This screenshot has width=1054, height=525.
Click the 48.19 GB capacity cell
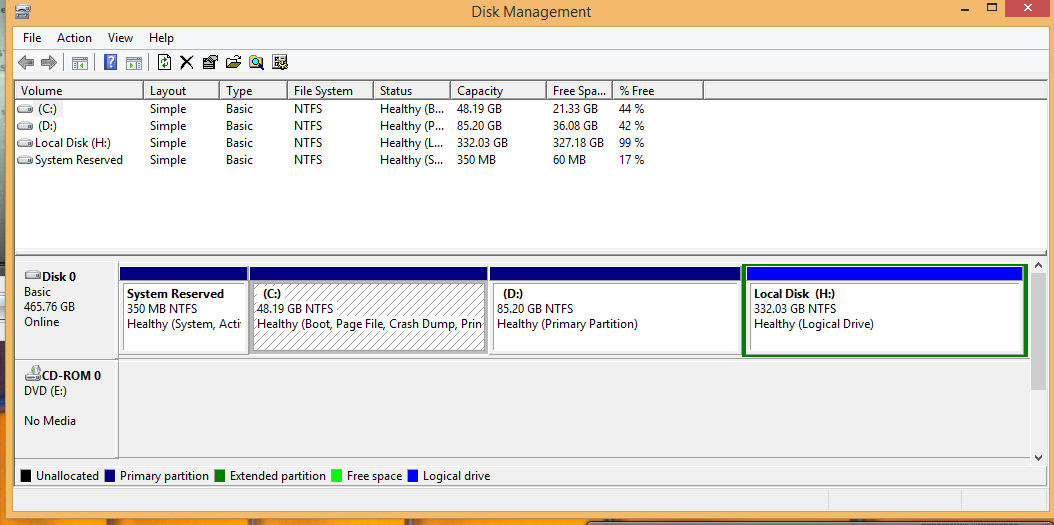coord(479,109)
